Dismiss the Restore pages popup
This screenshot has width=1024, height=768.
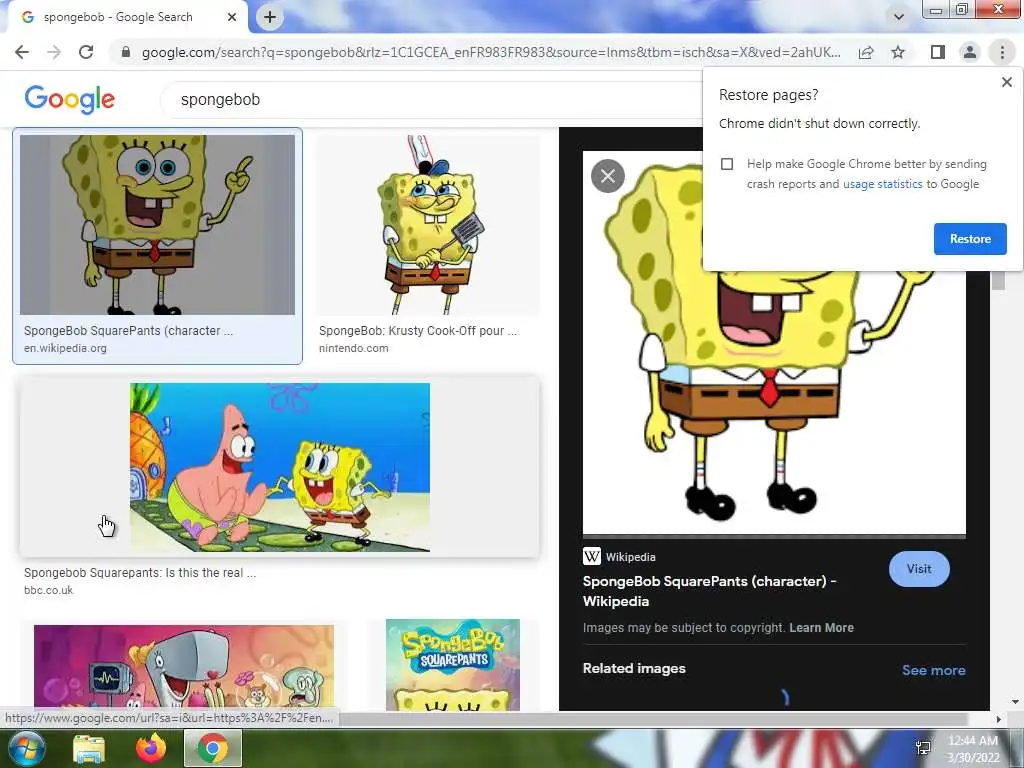click(x=1006, y=82)
